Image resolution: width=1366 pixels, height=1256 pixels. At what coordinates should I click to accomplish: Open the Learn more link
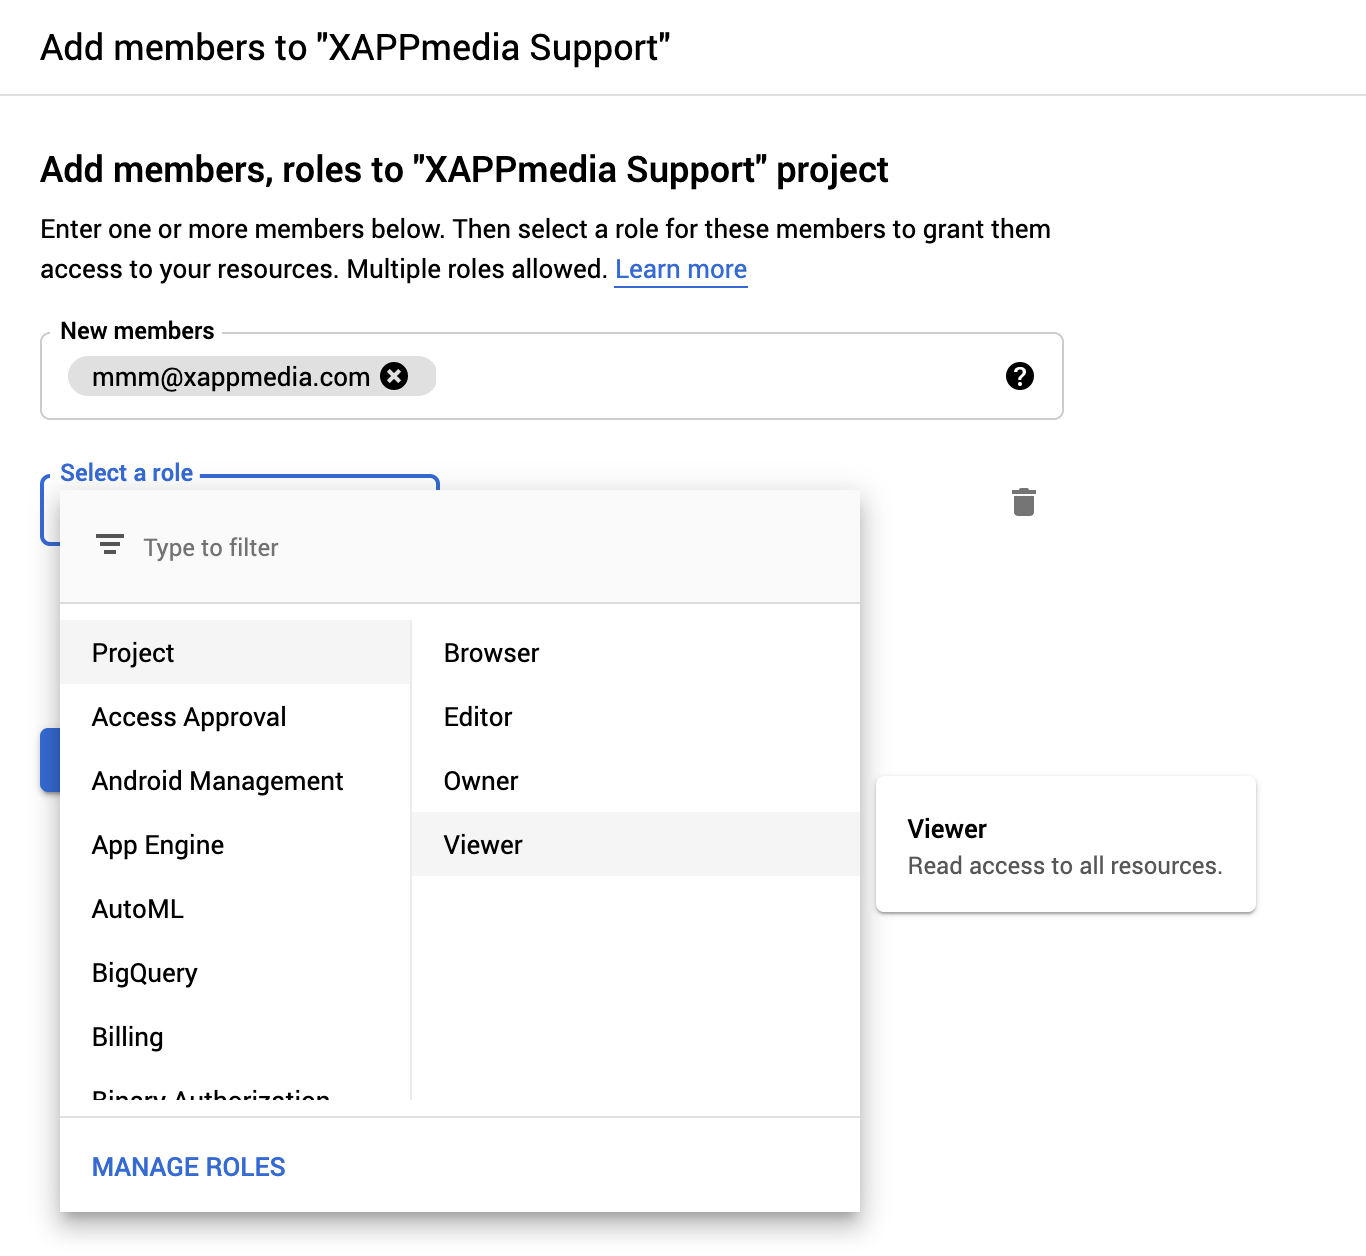point(681,269)
